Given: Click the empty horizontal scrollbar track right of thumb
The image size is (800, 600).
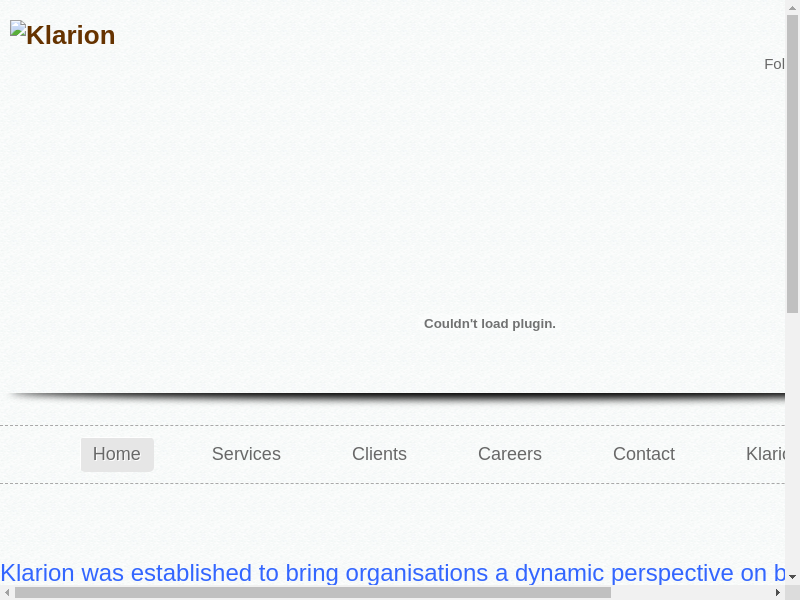Looking at the screenshot, I should point(690,592).
